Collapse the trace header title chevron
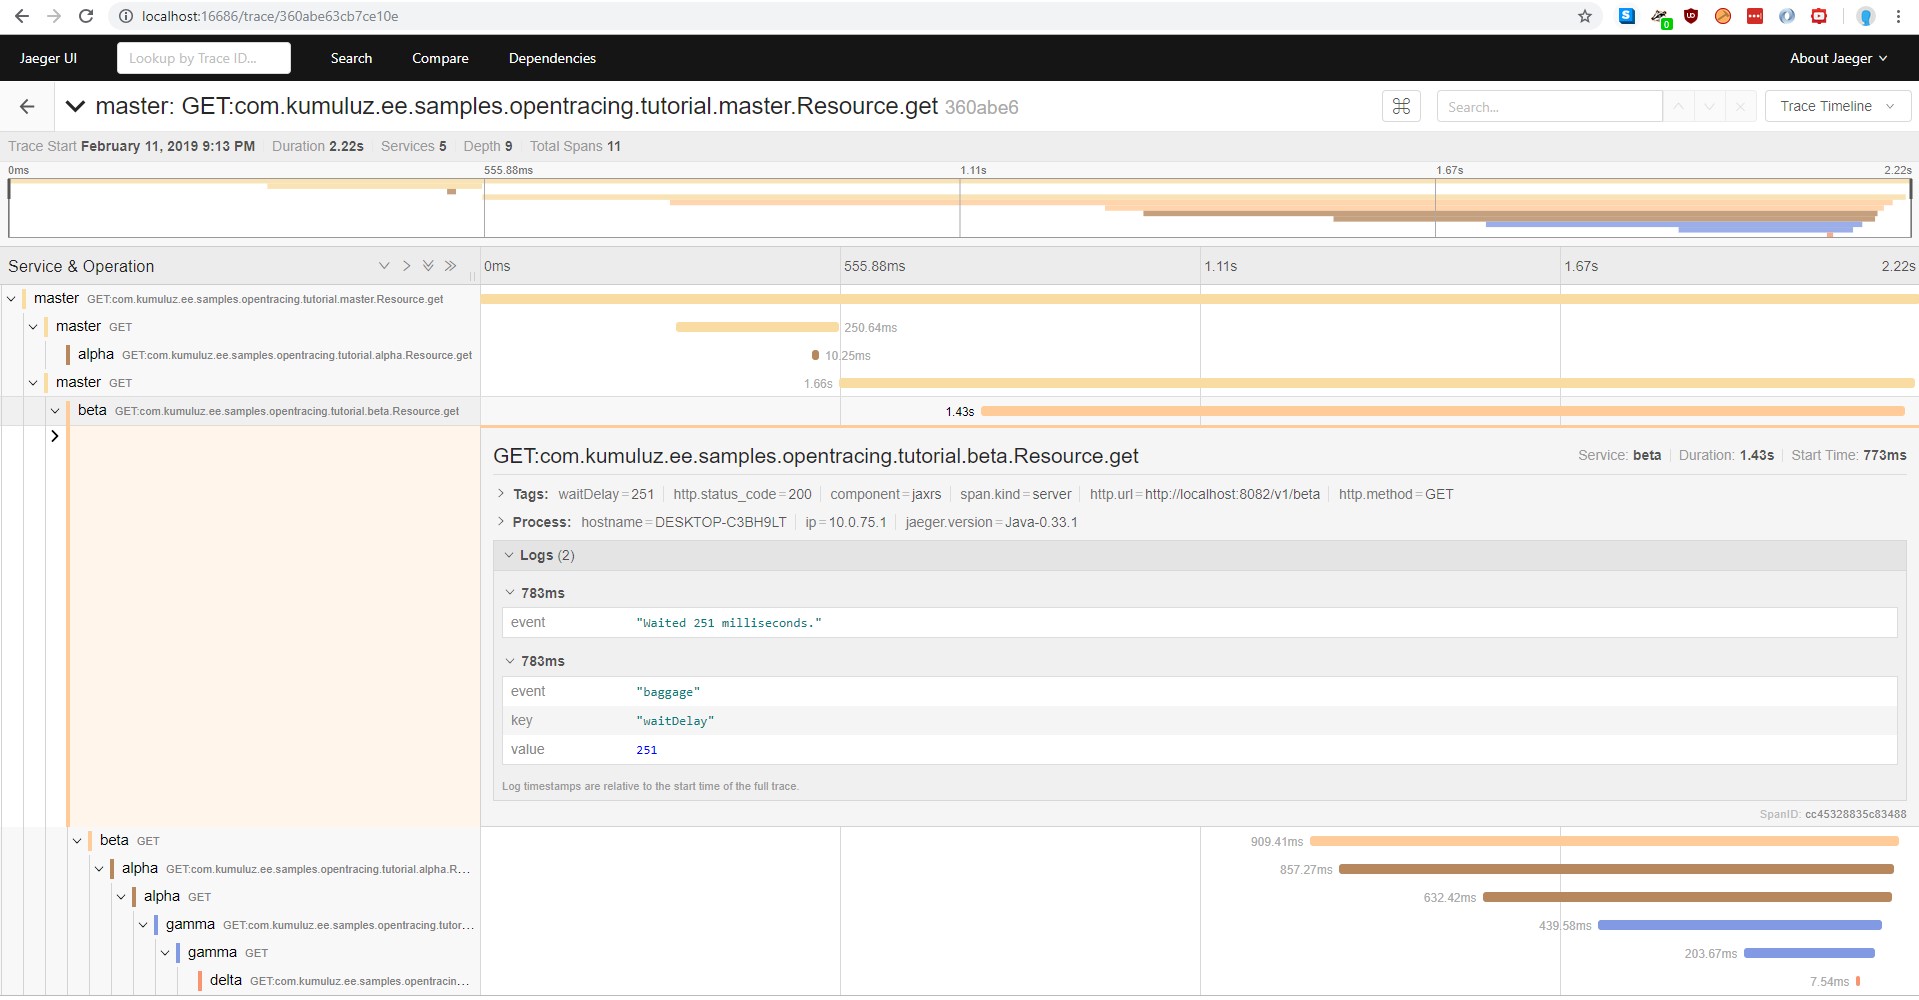This screenshot has width=1919, height=1000. 74,106
